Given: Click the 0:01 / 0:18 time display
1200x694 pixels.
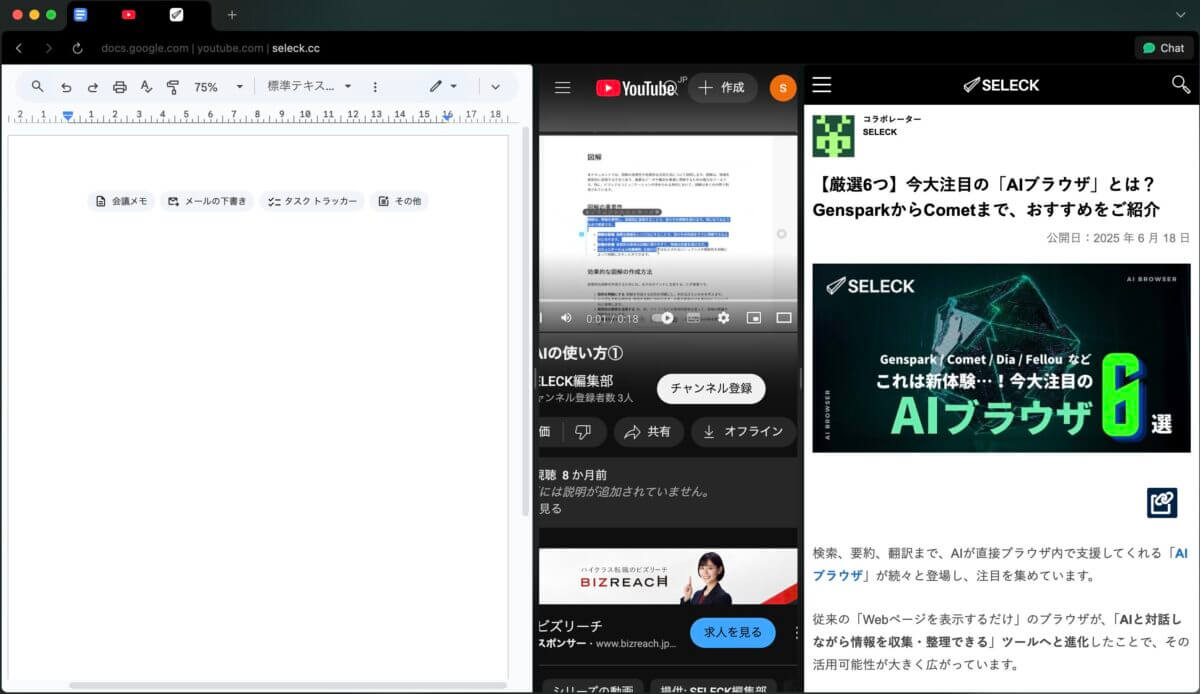Looking at the screenshot, I should 612,318.
